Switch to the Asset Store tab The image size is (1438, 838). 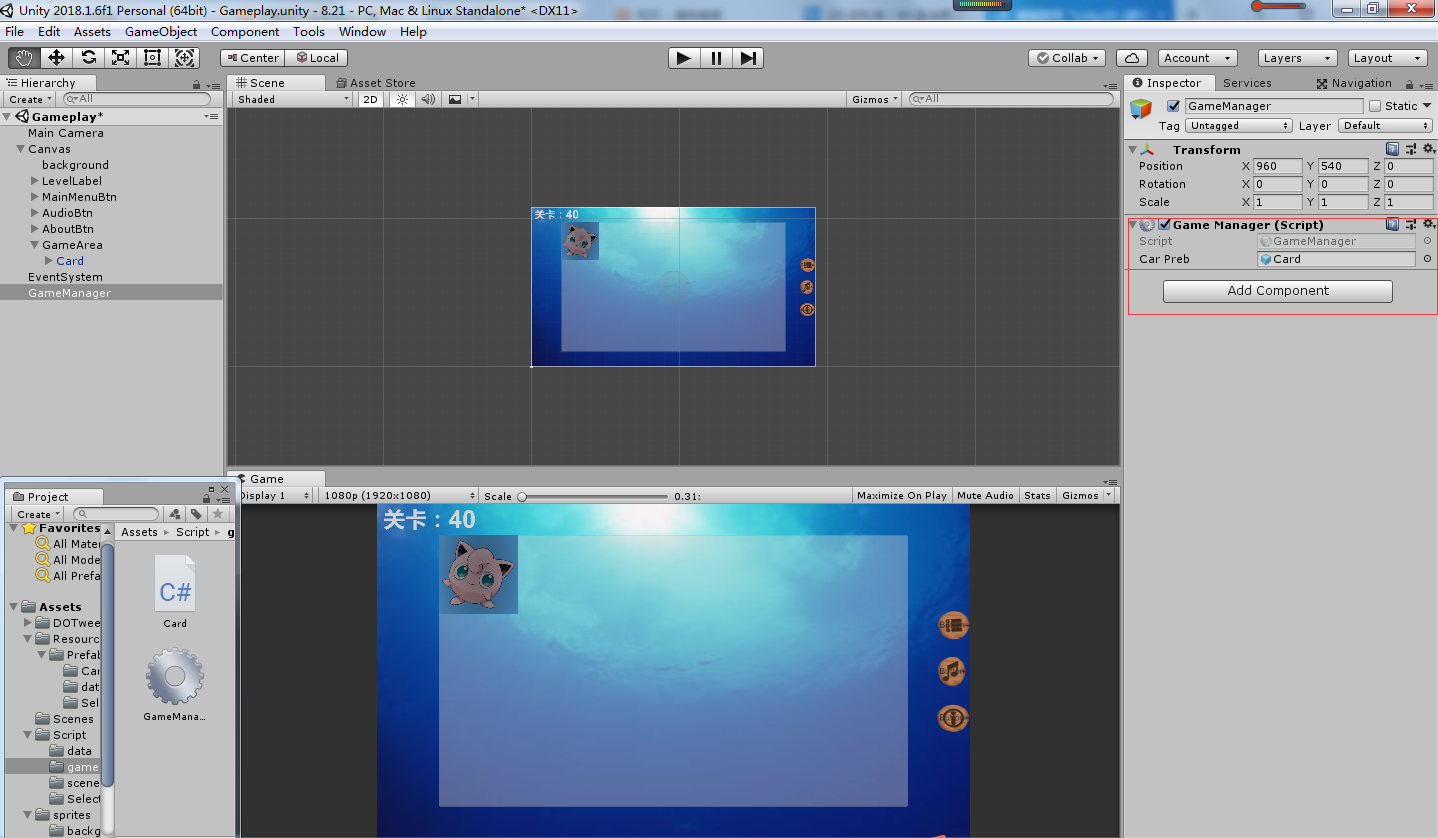point(376,83)
